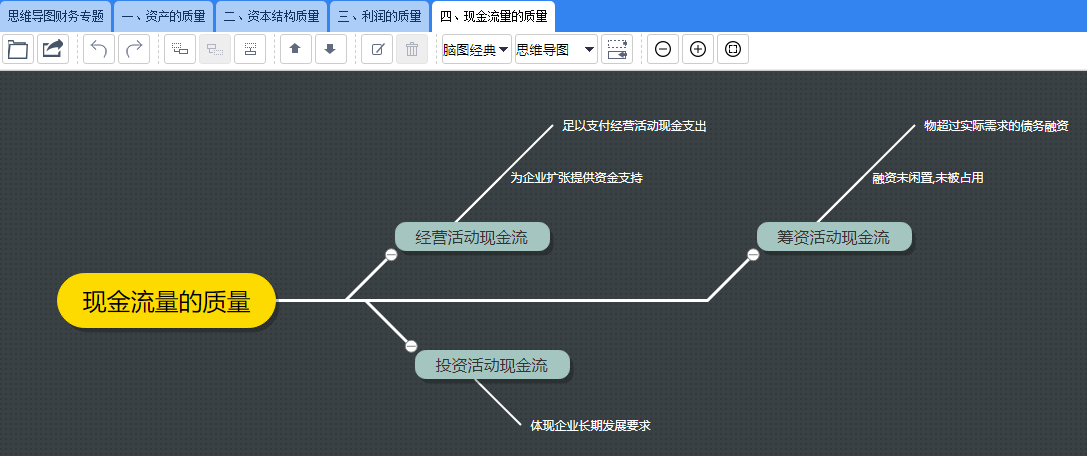Undo the last action
1087x456 pixels.
click(99, 49)
